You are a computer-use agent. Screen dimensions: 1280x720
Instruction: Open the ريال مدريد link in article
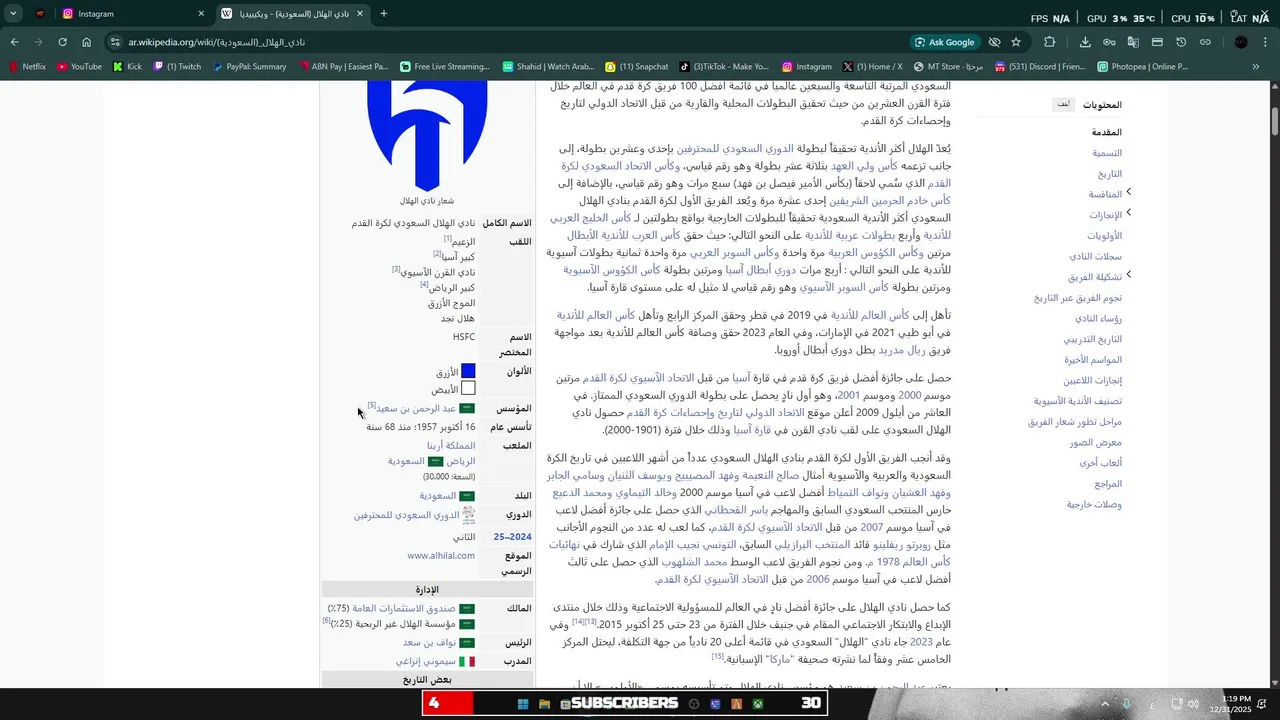904,351
